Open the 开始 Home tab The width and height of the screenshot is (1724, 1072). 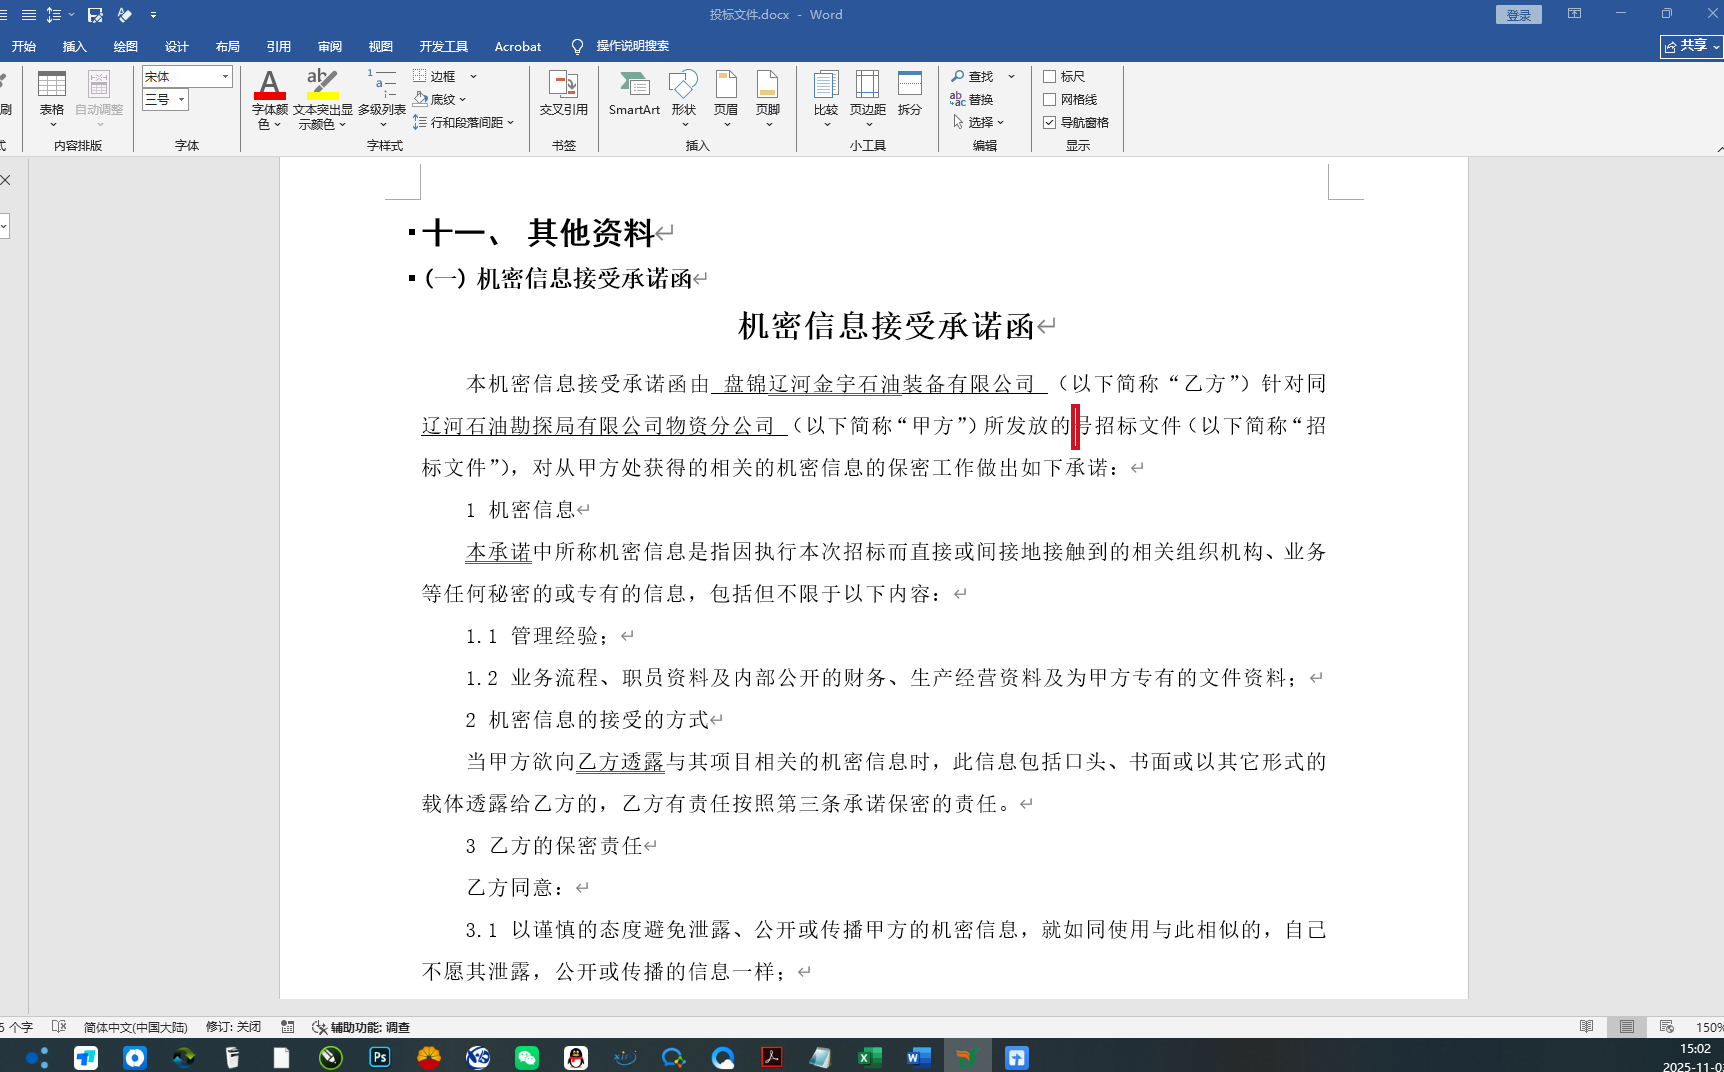(23, 46)
